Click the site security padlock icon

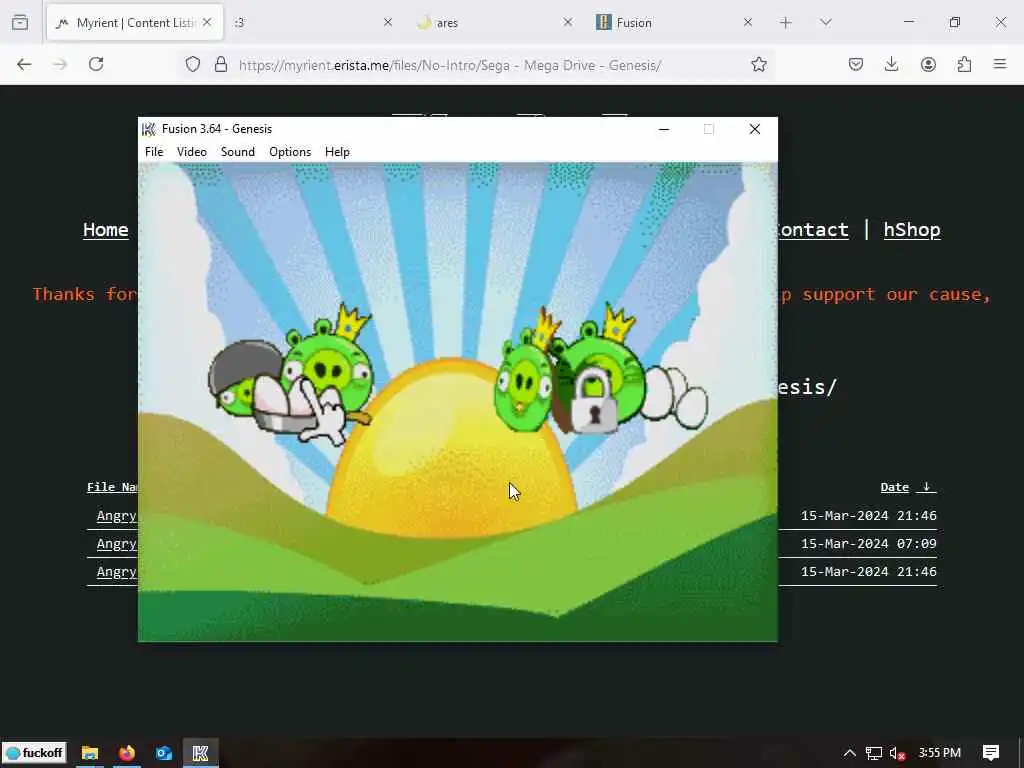pos(221,65)
